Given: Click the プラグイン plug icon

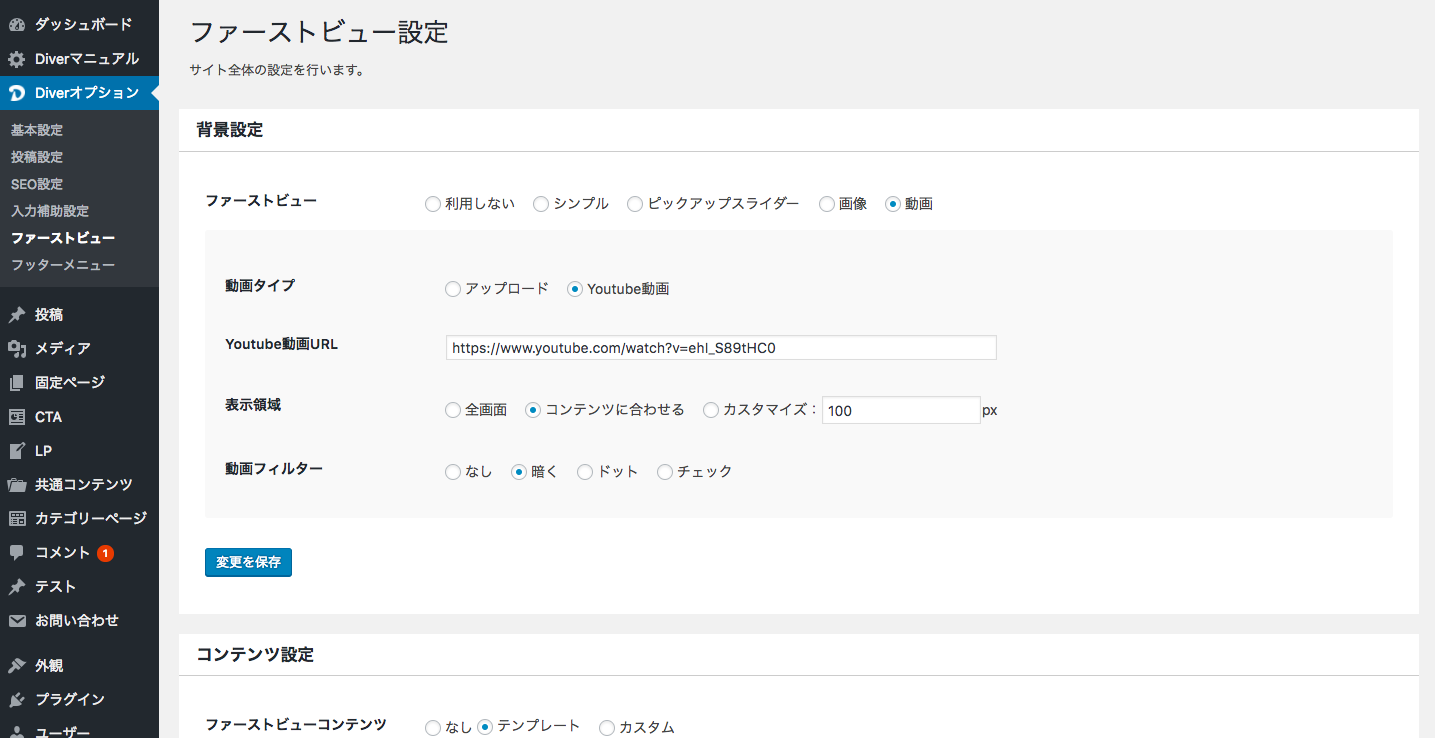Looking at the screenshot, I should (x=17, y=700).
